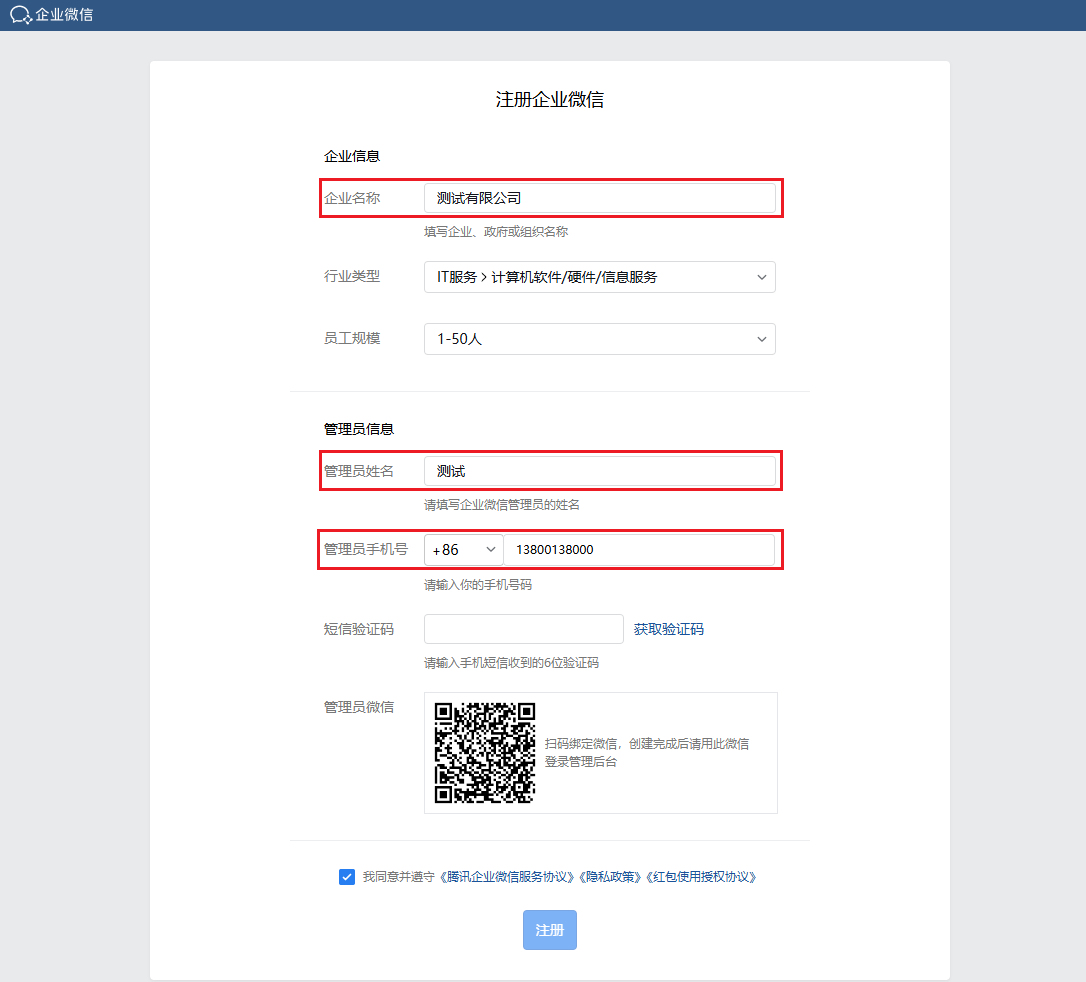Image resolution: width=1086 pixels, height=982 pixels.
Task: Click the 企业名称 input field
Action: [599, 198]
